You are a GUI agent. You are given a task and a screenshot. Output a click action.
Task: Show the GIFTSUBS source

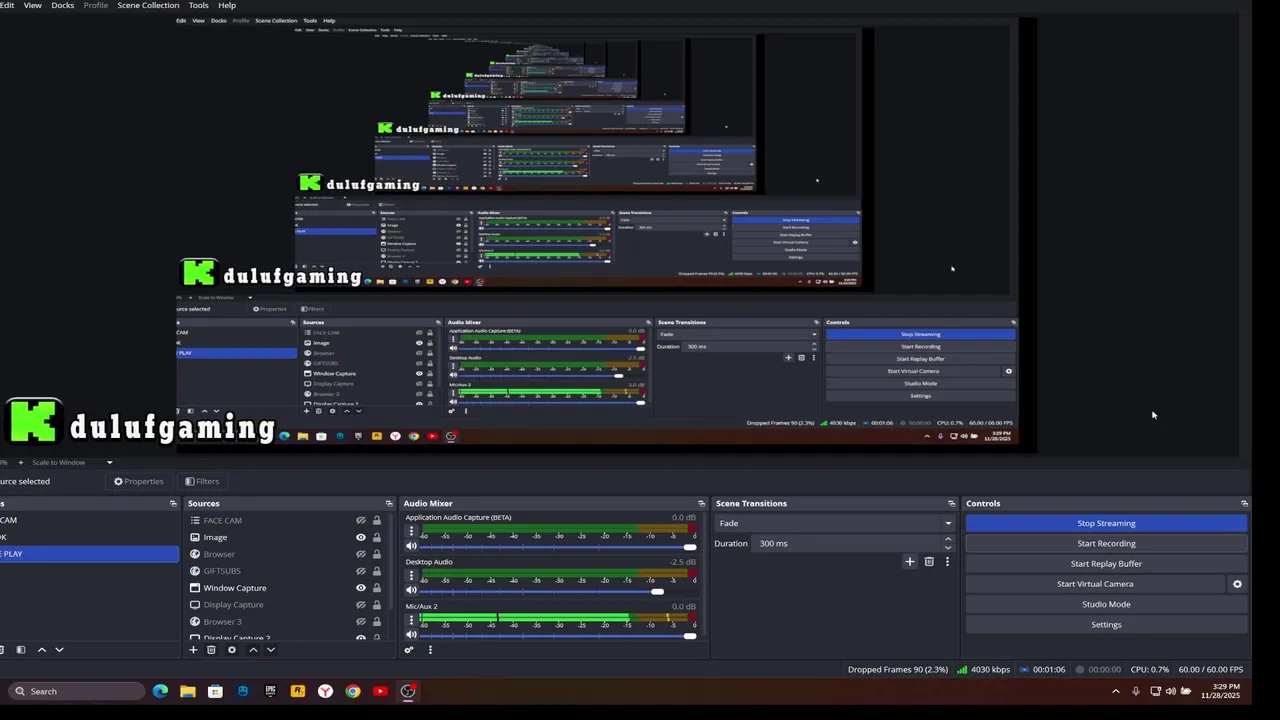click(361, 571)
